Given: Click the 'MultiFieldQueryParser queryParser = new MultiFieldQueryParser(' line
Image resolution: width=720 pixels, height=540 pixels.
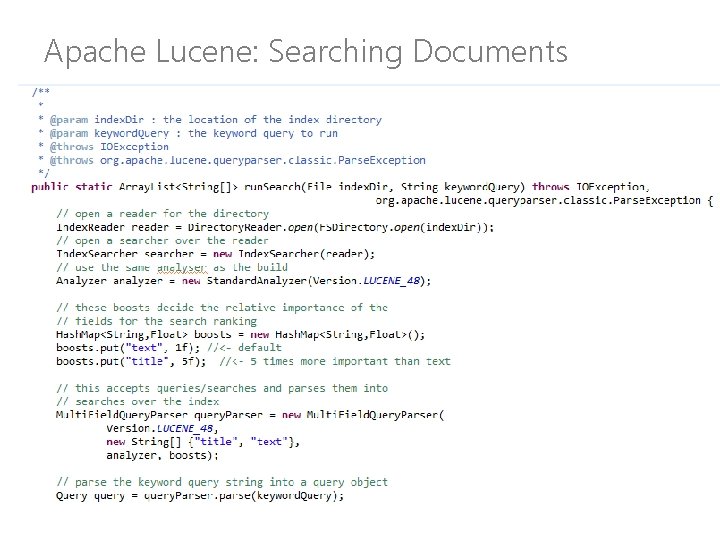Looking at the screenshot, I should point(250,415).
